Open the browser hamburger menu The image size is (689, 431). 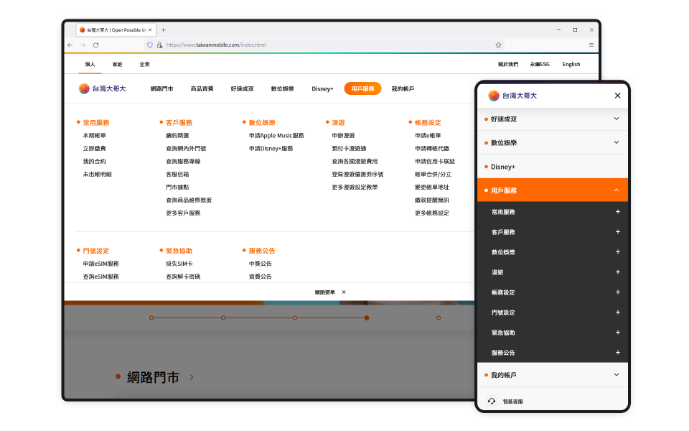point(591,45)
